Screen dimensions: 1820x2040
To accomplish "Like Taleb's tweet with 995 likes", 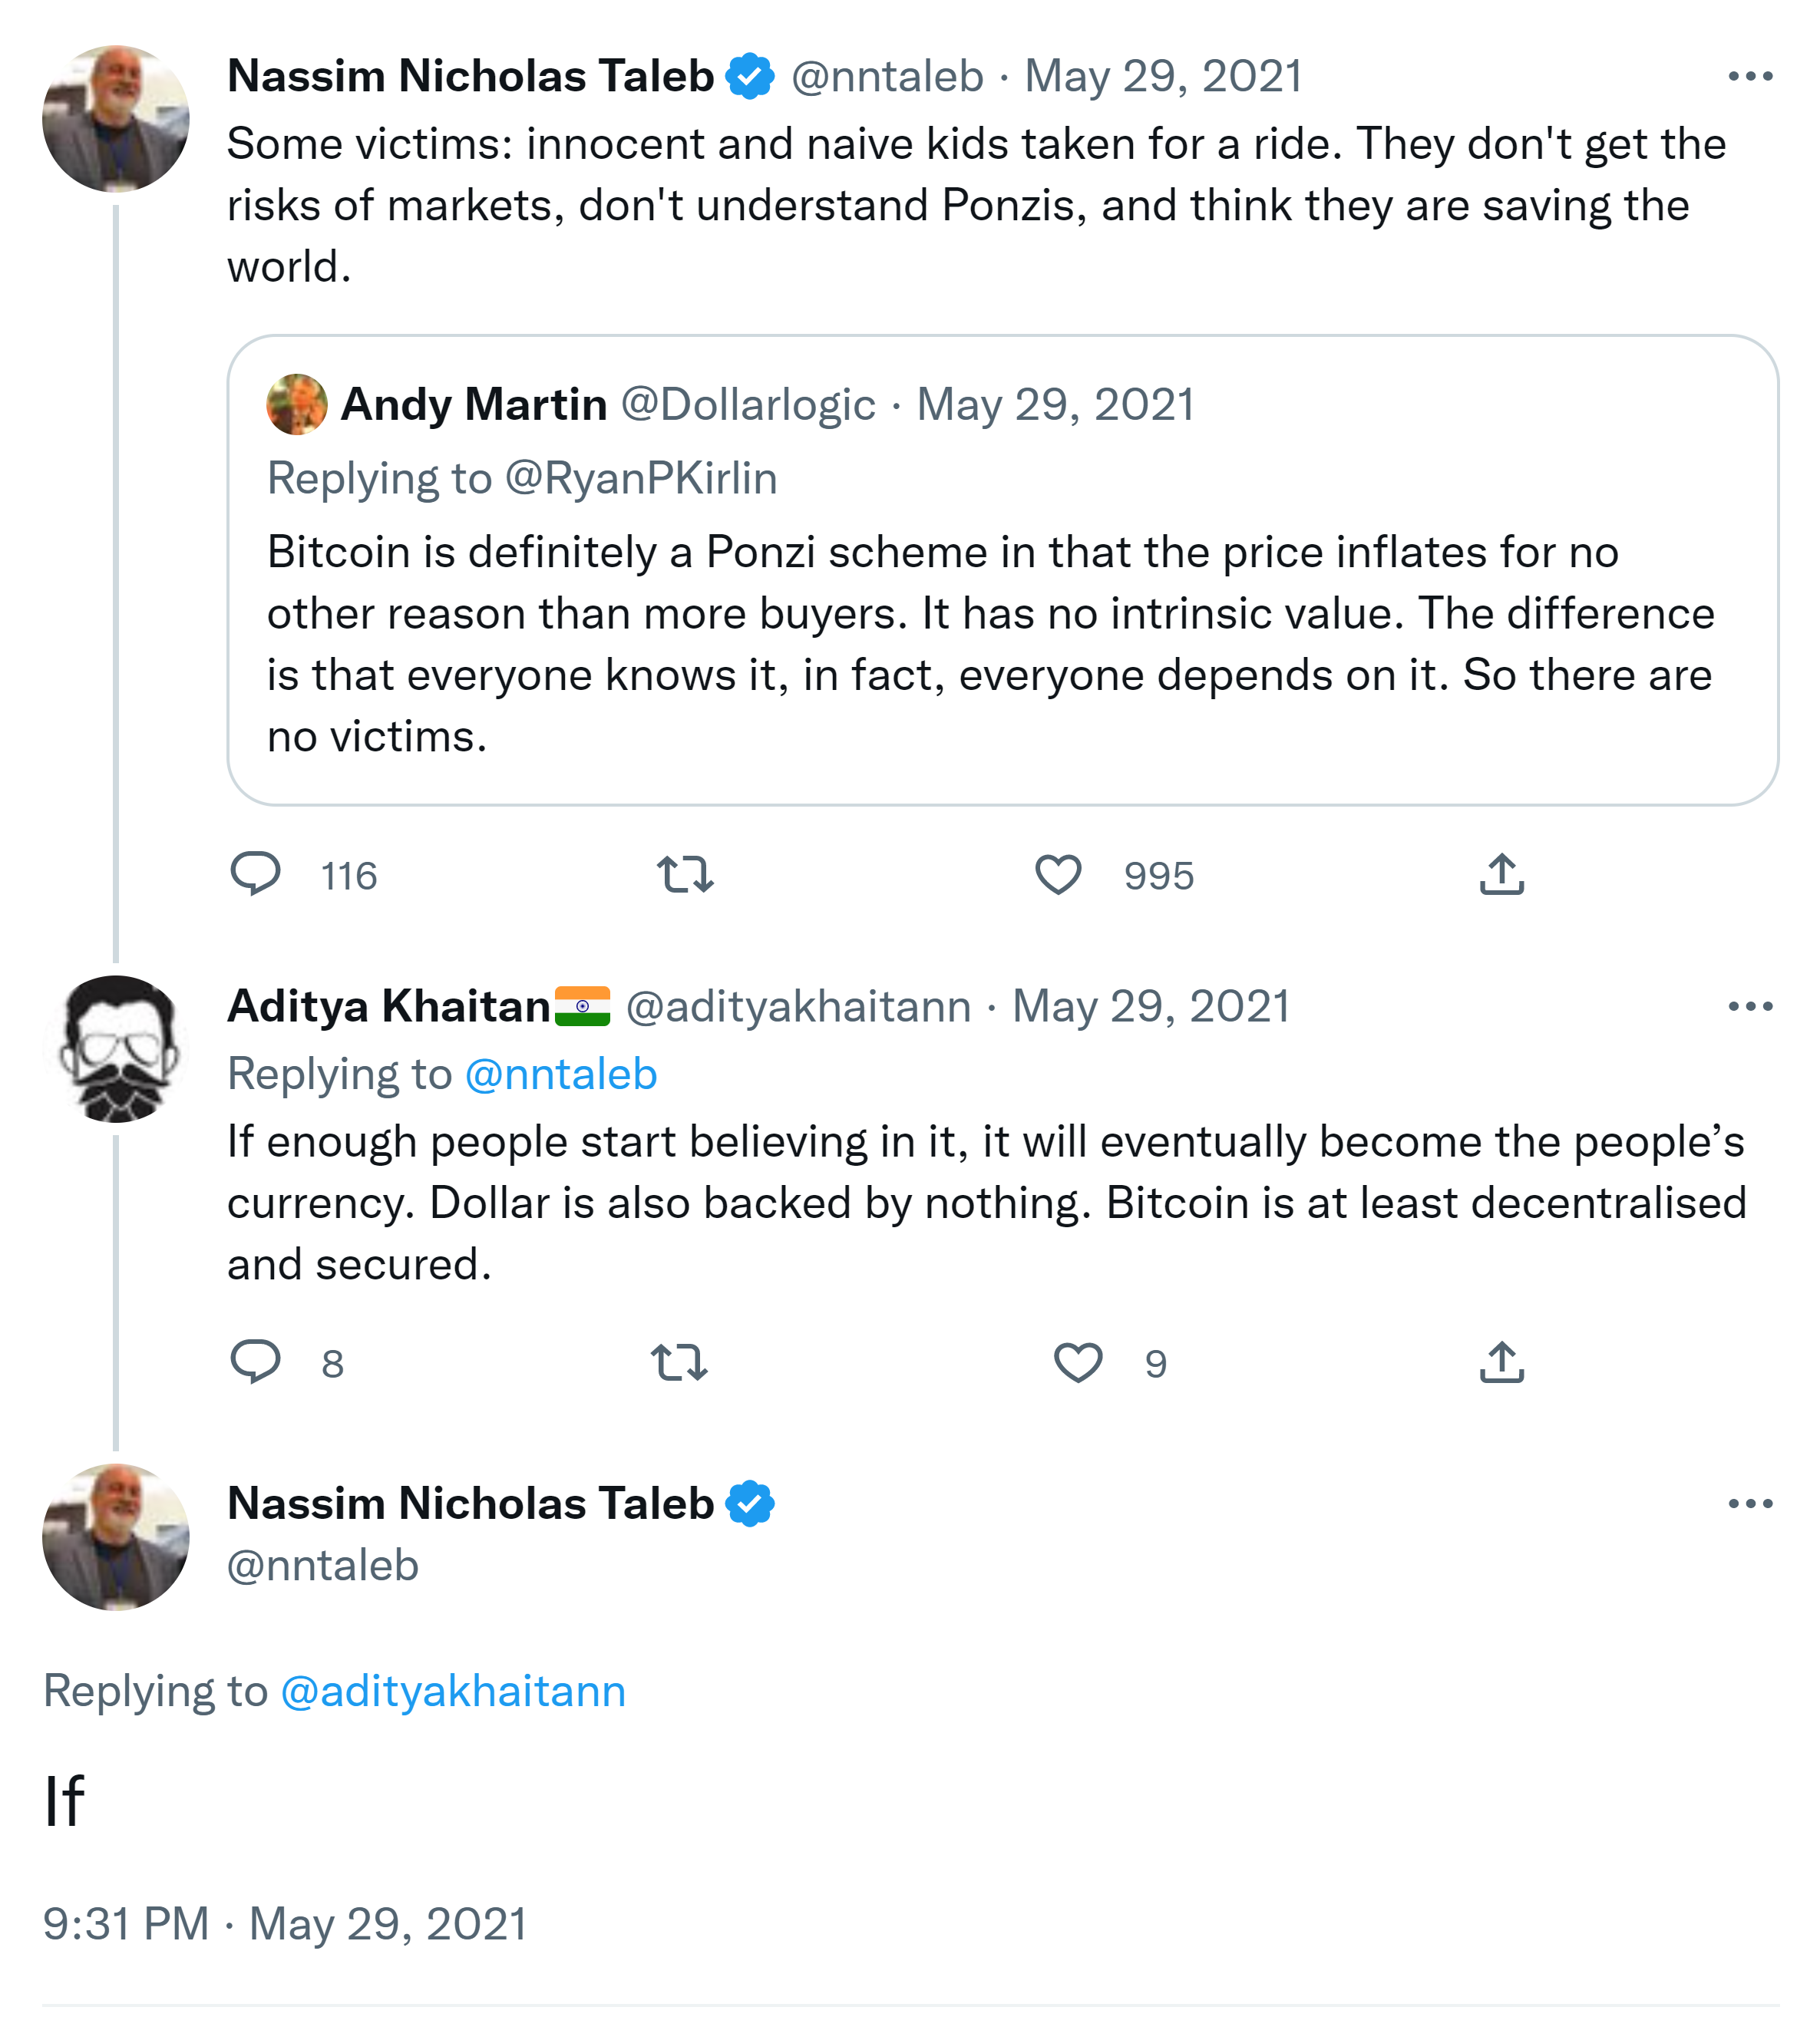I will click(1058, 874).
